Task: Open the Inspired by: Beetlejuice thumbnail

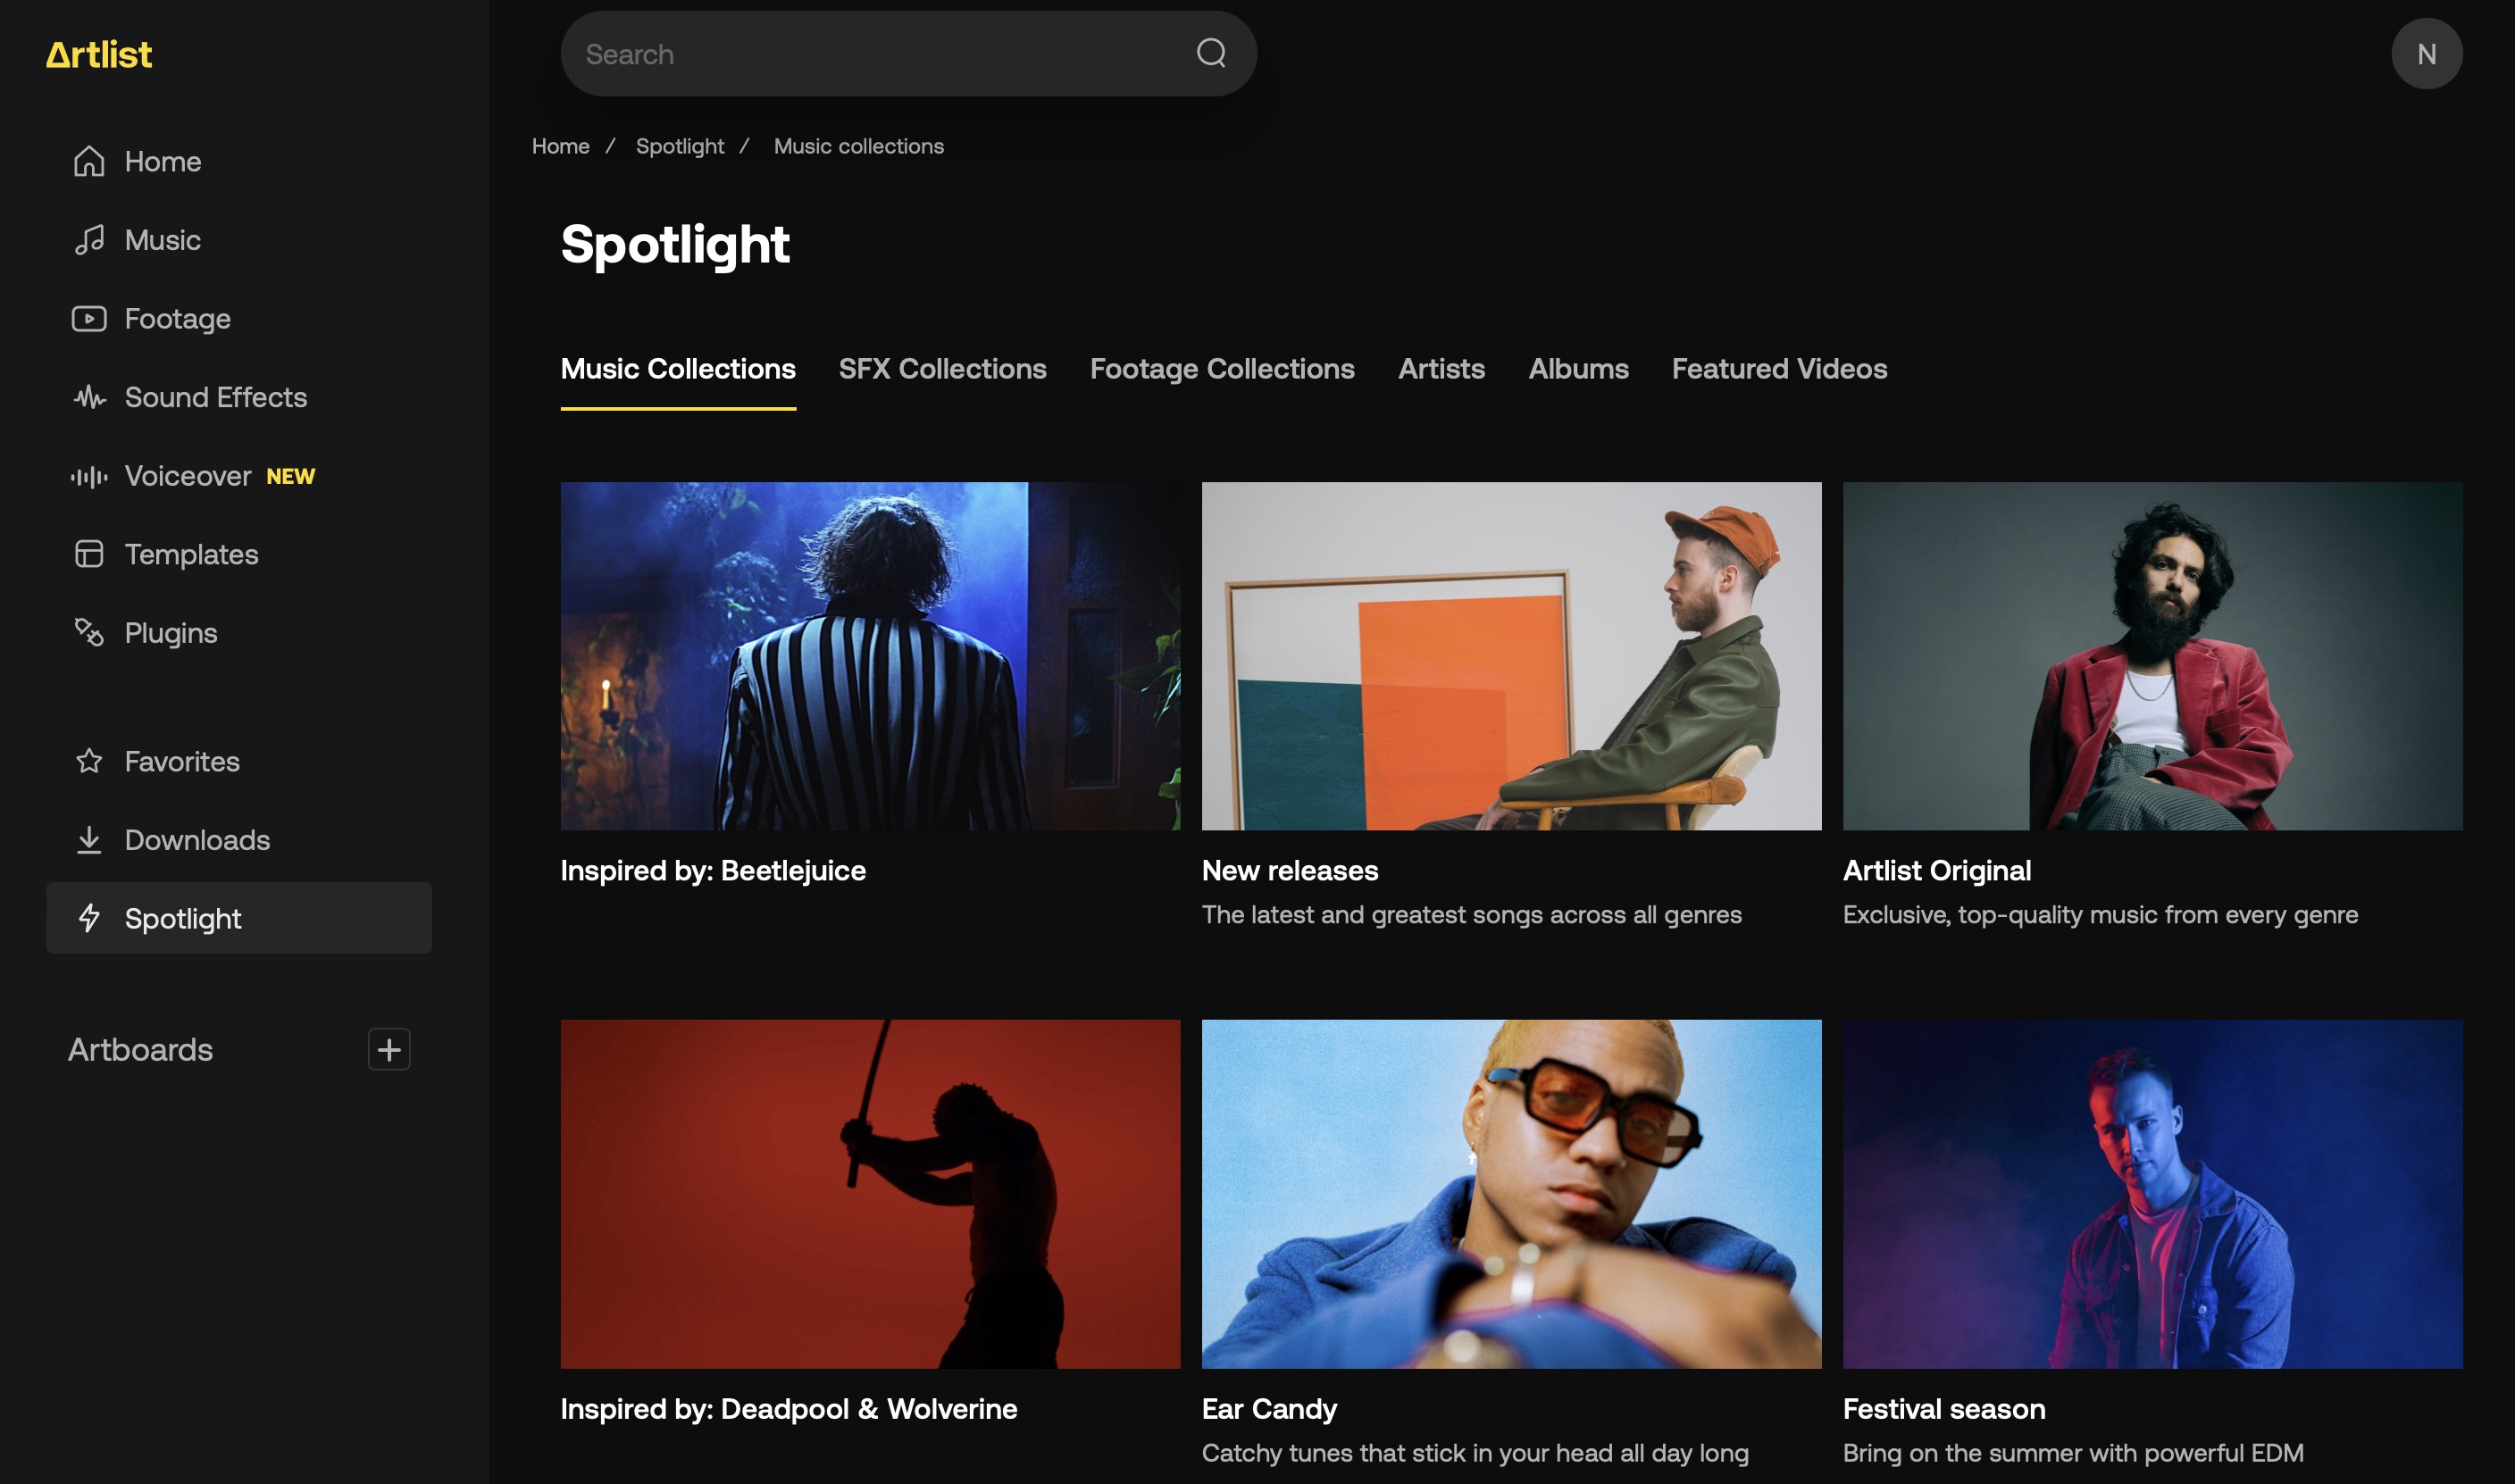Action: (870, 656)
